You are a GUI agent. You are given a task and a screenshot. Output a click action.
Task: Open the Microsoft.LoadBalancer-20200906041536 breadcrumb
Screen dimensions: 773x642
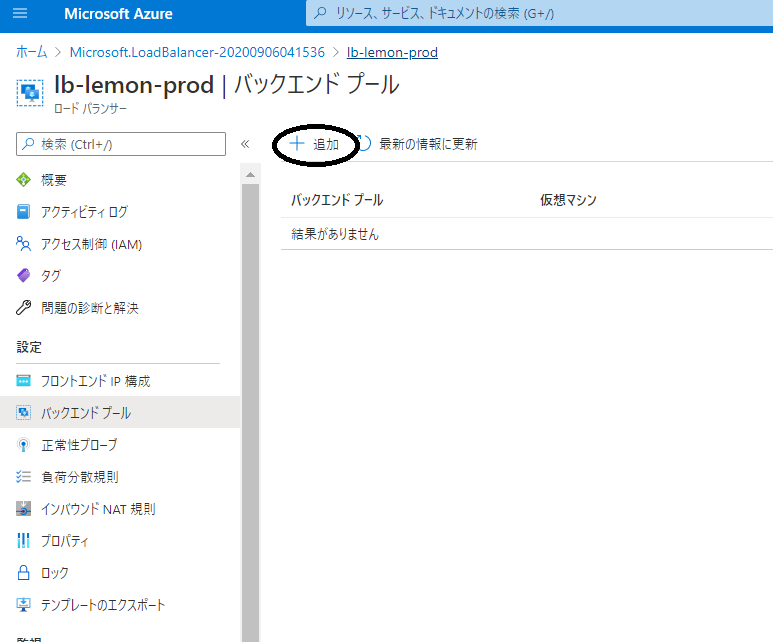[x=197, y=52]
